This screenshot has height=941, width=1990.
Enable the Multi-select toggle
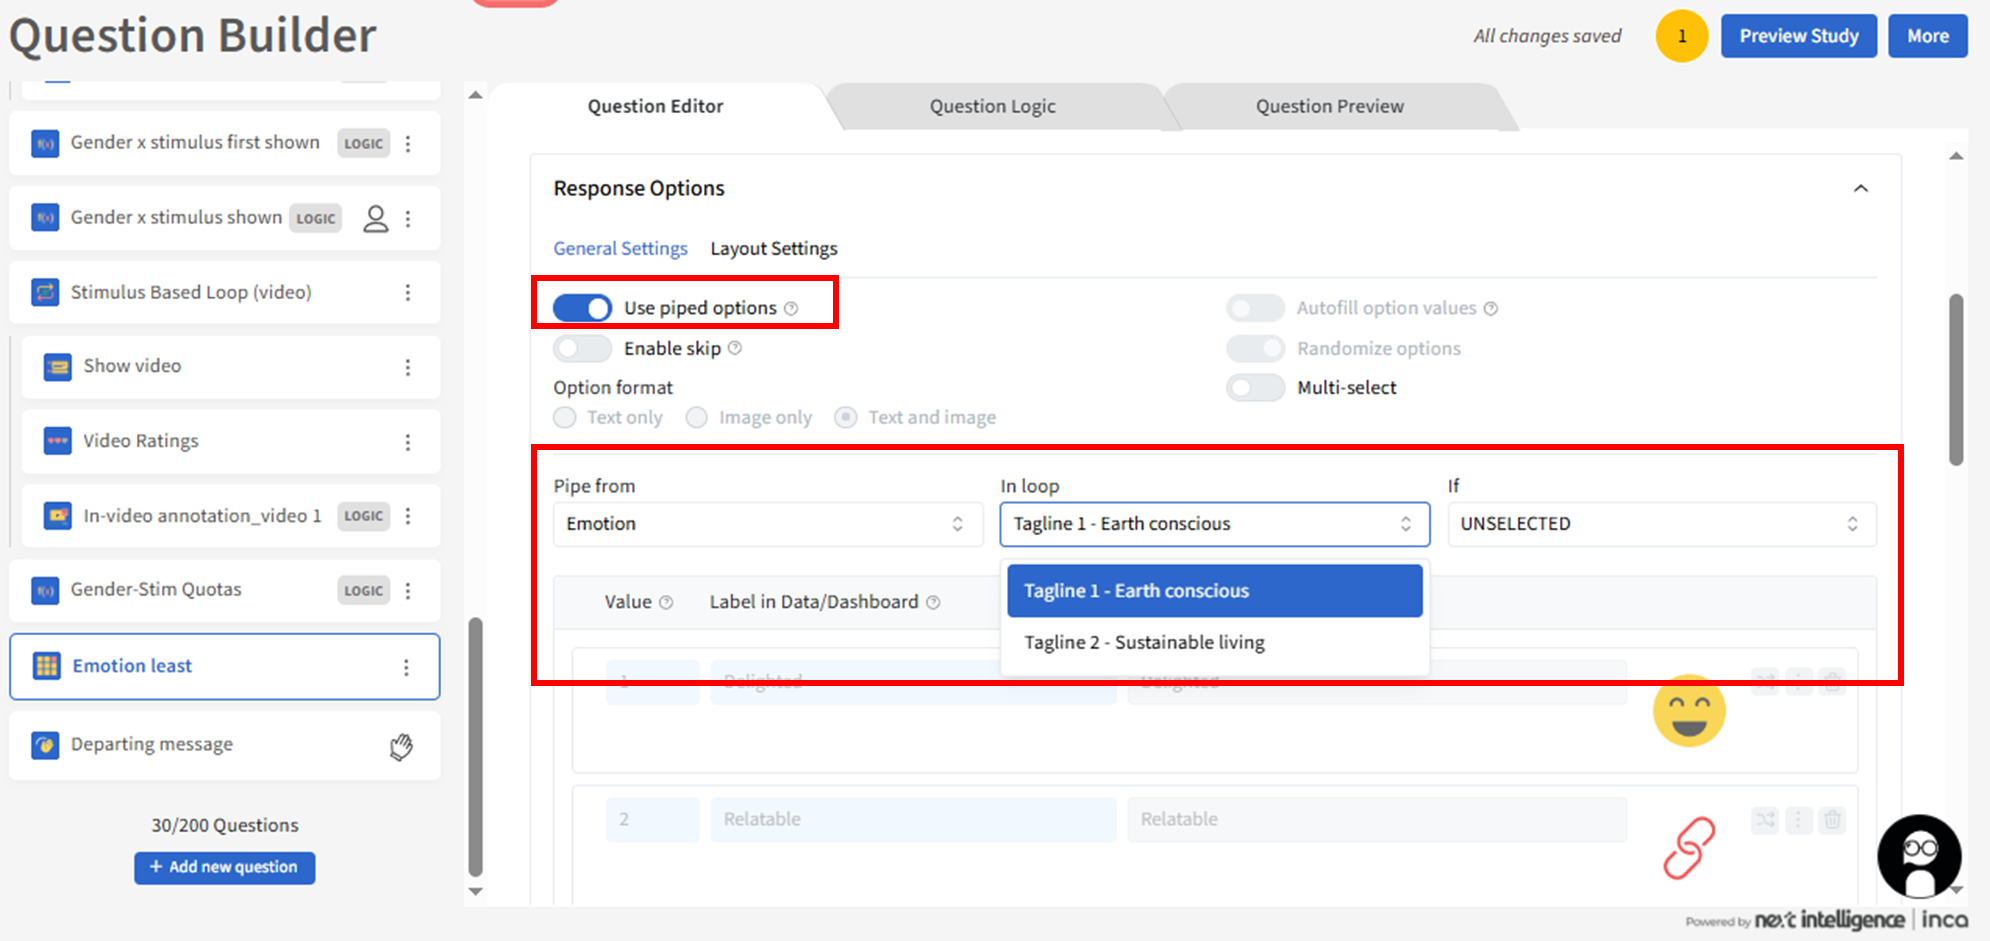click(1255, 388)
